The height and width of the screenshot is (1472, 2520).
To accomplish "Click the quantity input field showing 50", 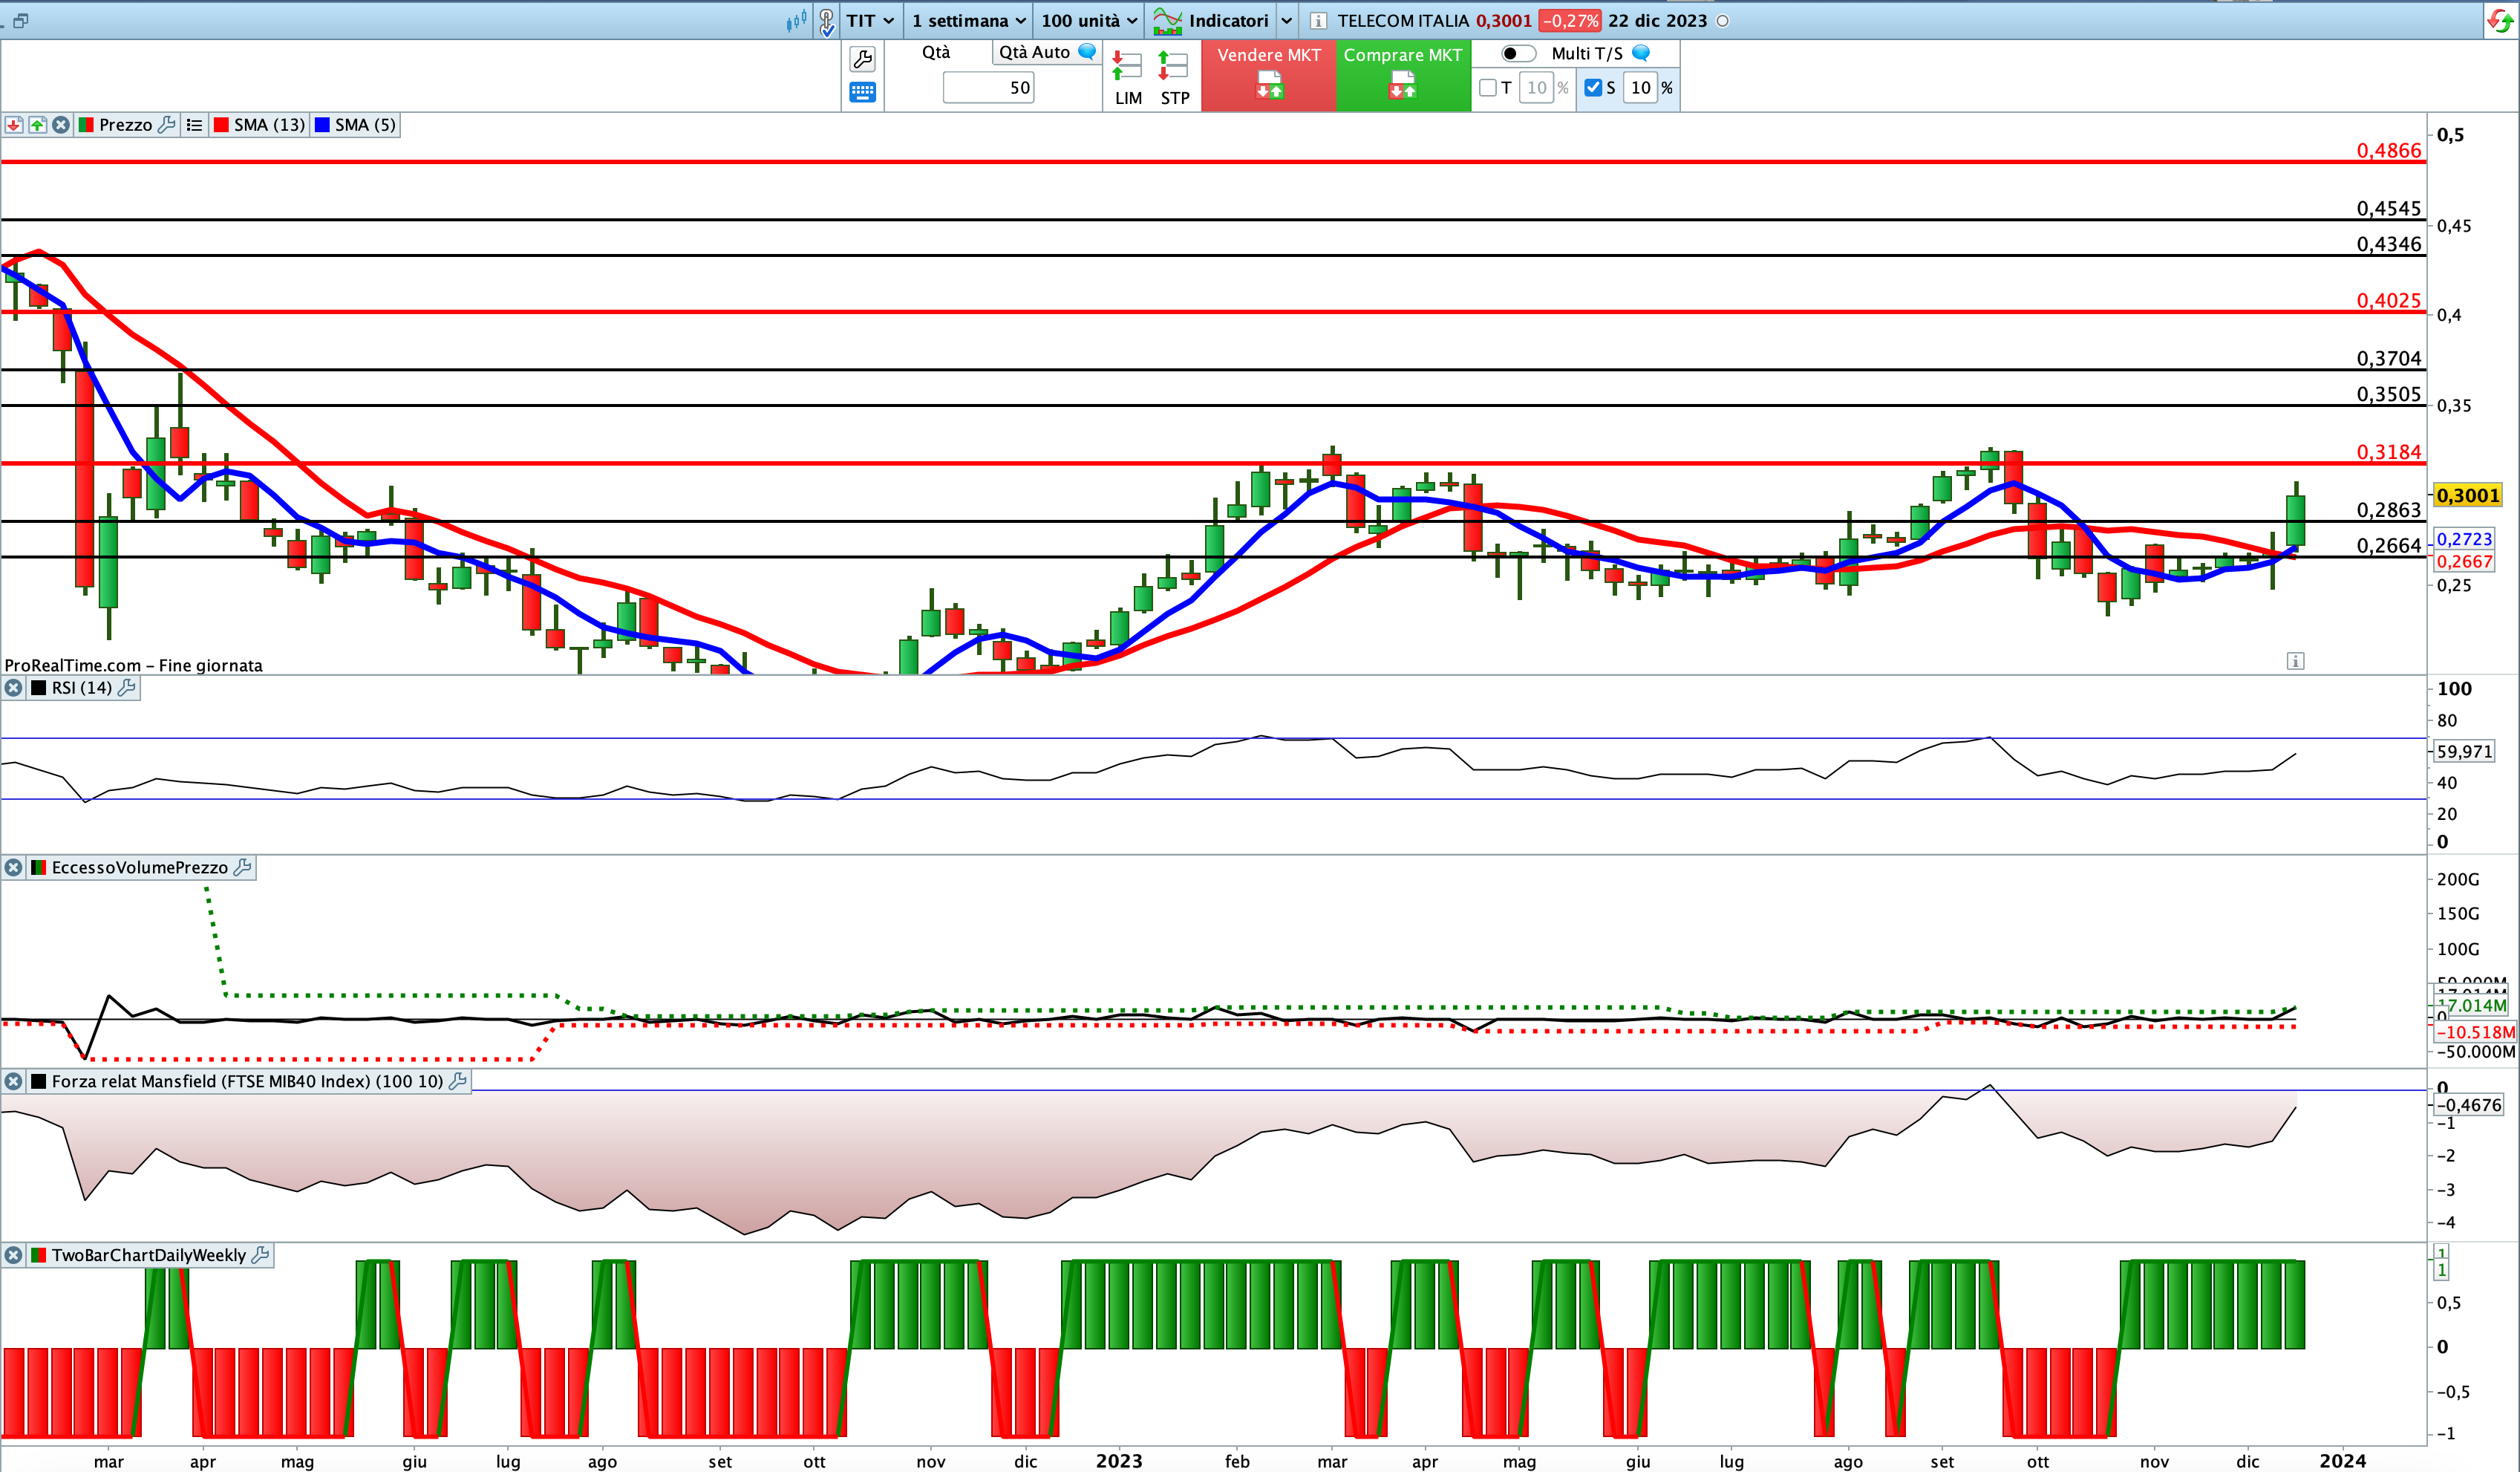I will coord(988,88).
